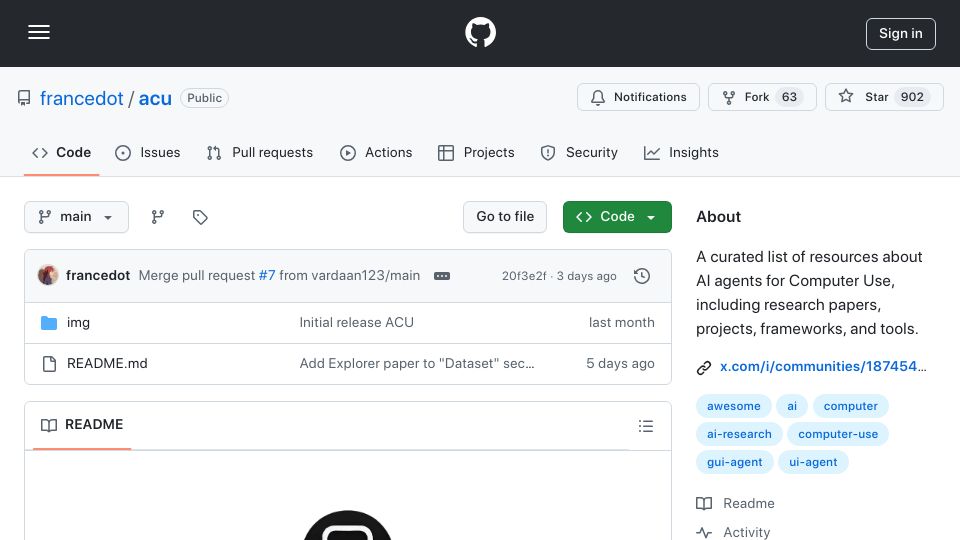View commit history clock icon

click(642, 276)
